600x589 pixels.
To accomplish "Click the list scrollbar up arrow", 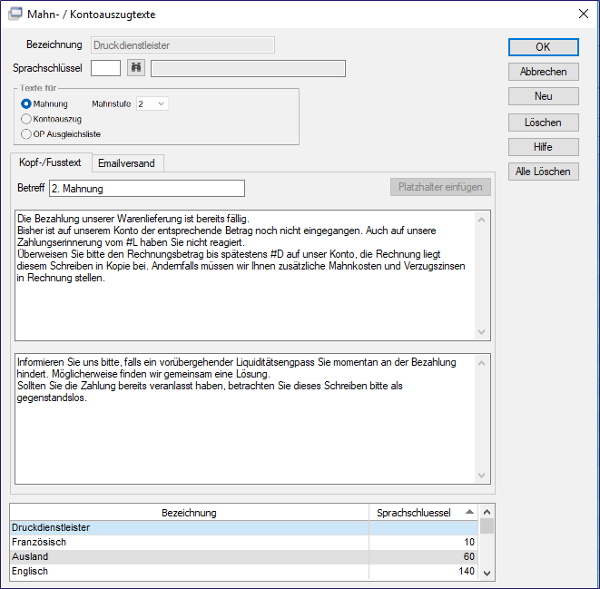I will (487, 512).
